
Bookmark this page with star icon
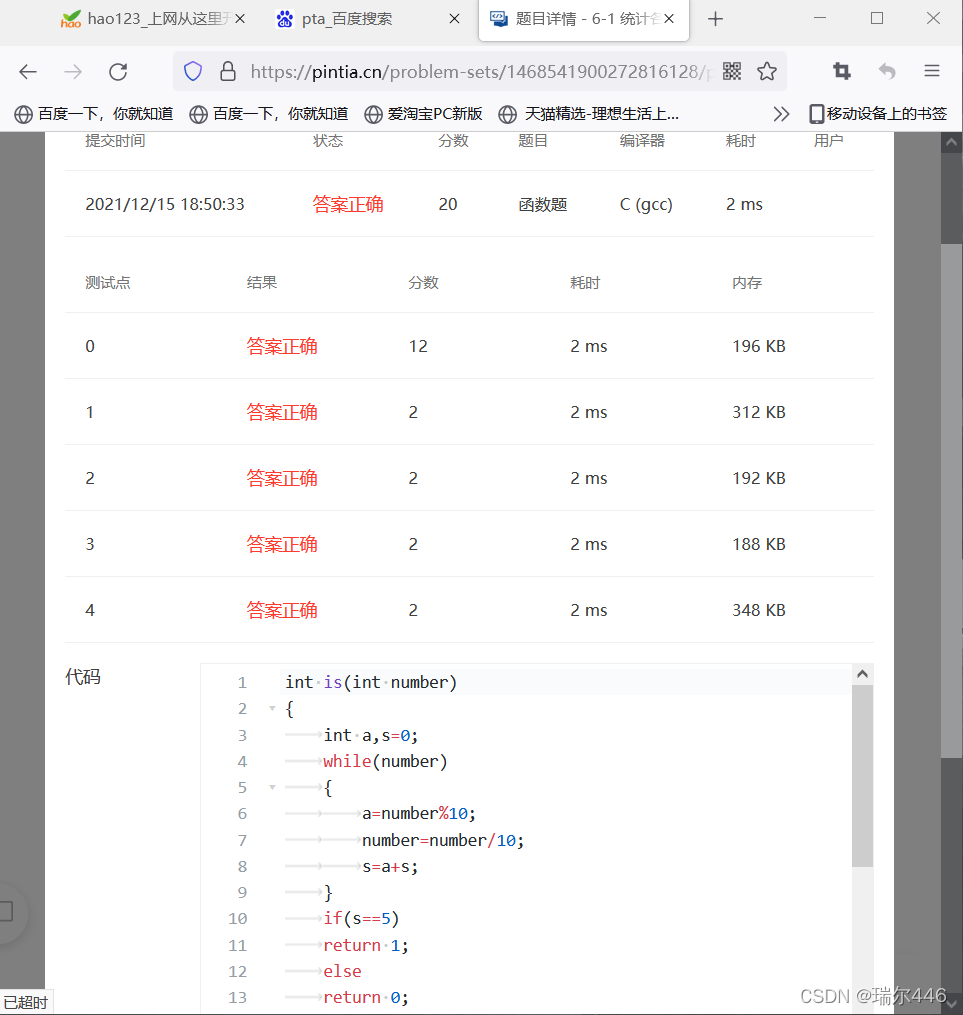pos(767,71)
